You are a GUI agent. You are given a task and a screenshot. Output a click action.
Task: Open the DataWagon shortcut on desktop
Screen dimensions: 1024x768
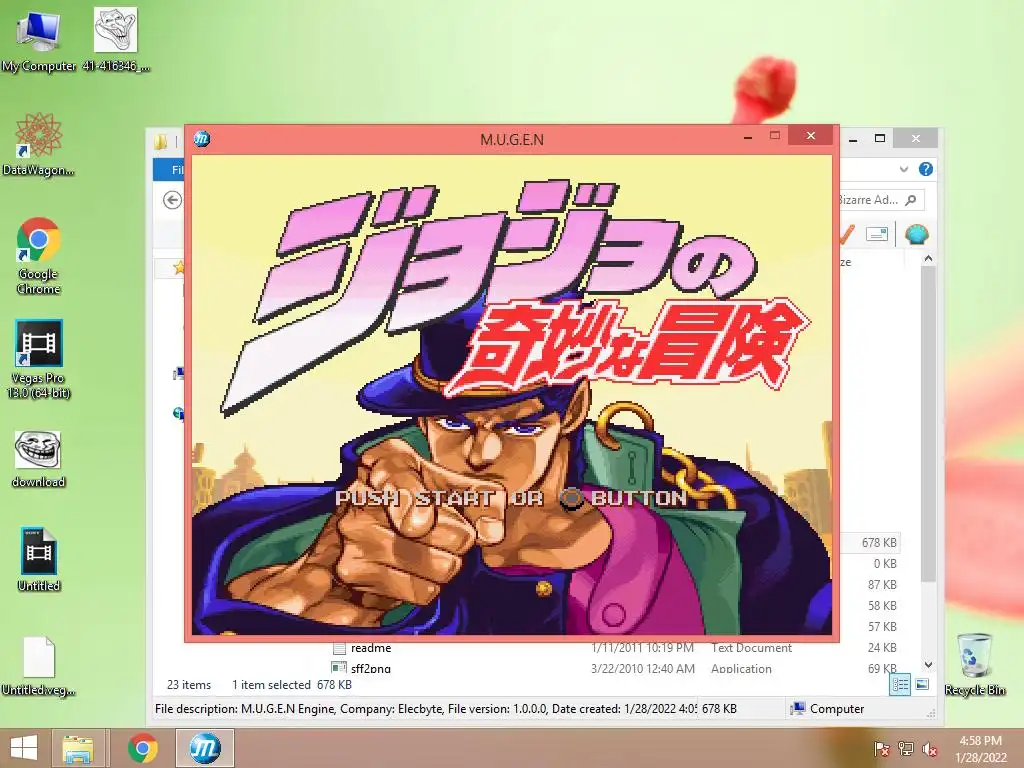[38, 144]
